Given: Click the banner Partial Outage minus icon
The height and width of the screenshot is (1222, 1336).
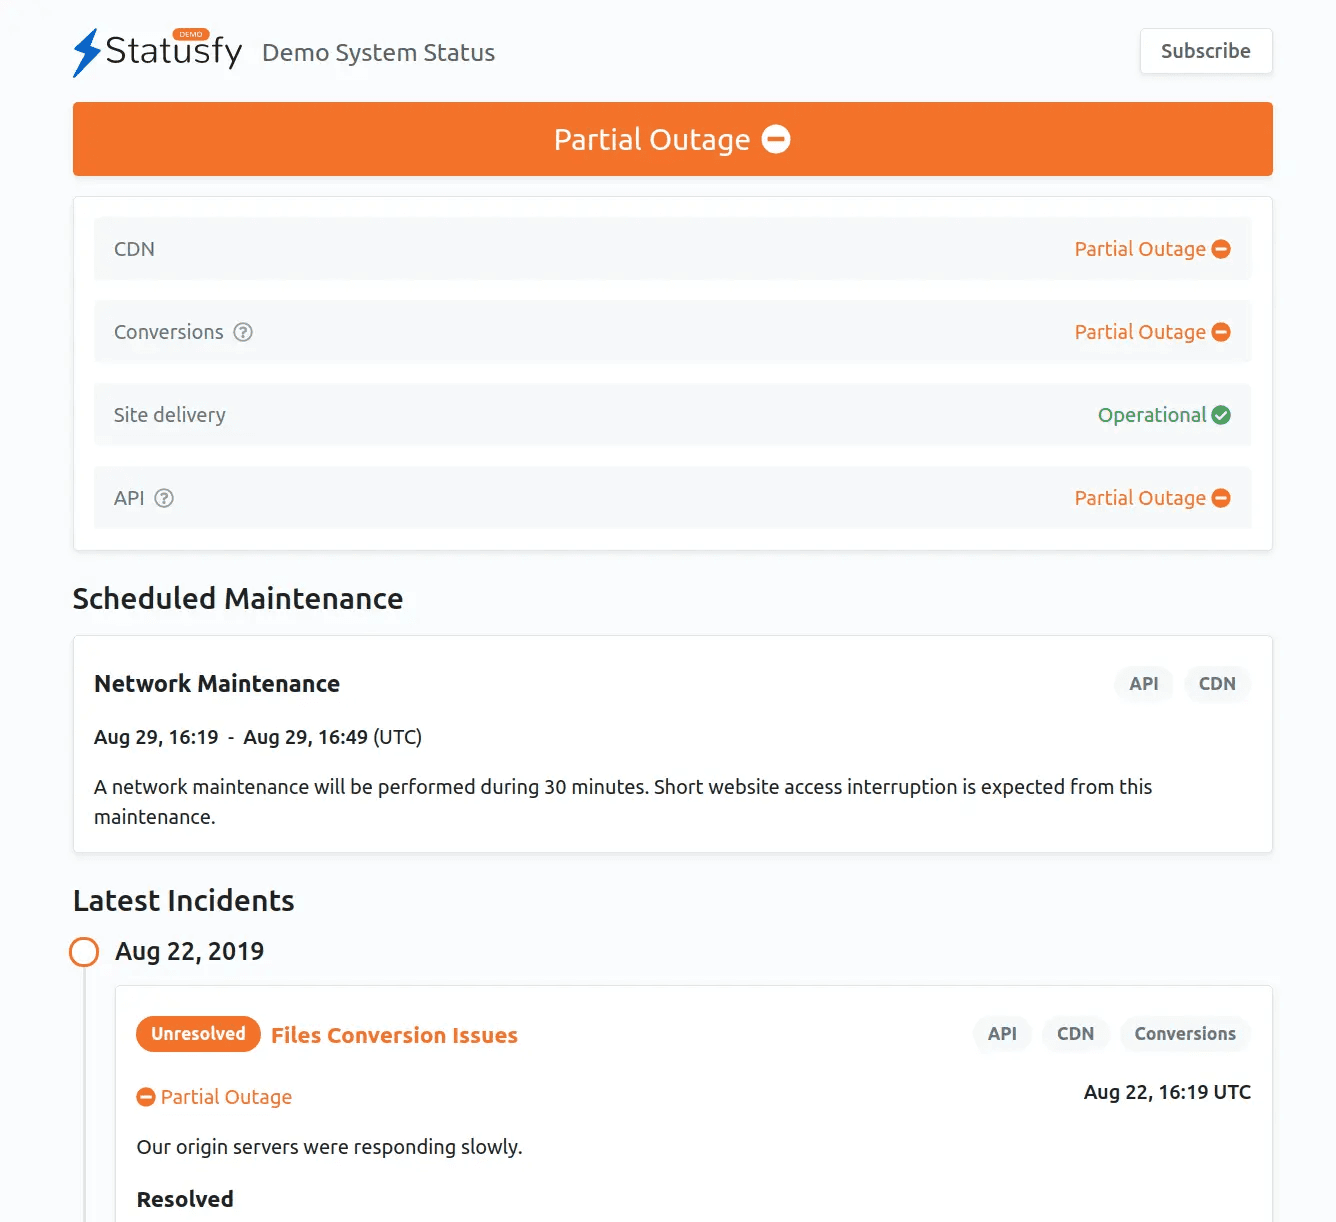Looking at the screenshot, I should coord(776,139).
